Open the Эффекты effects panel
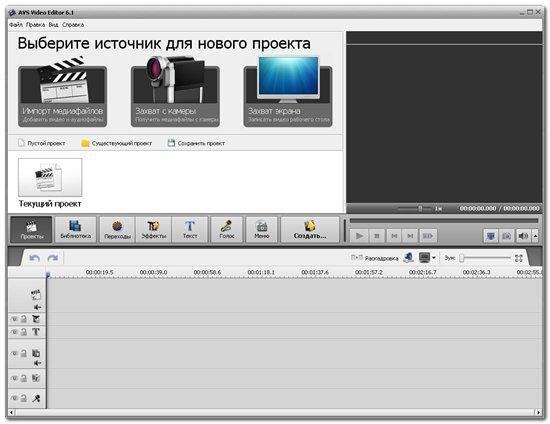The width and height of the screenshot is (550, 424). point(153,230)
